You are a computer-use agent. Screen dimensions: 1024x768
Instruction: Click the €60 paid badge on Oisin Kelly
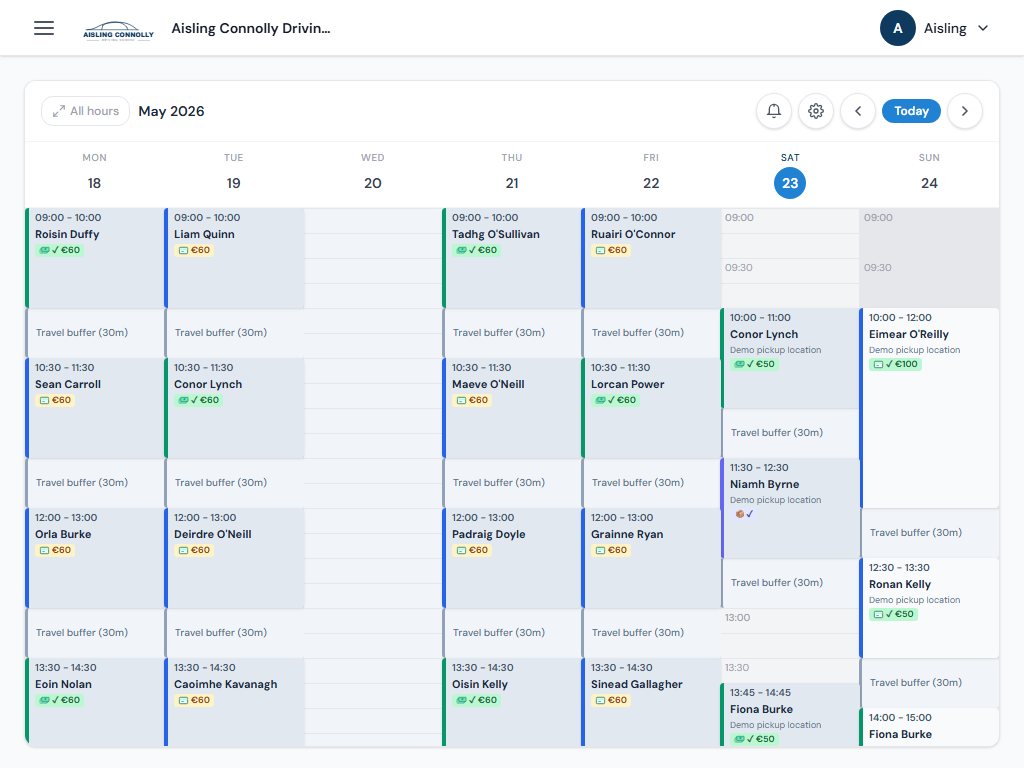pyautogui.click(x=477, y=700)
